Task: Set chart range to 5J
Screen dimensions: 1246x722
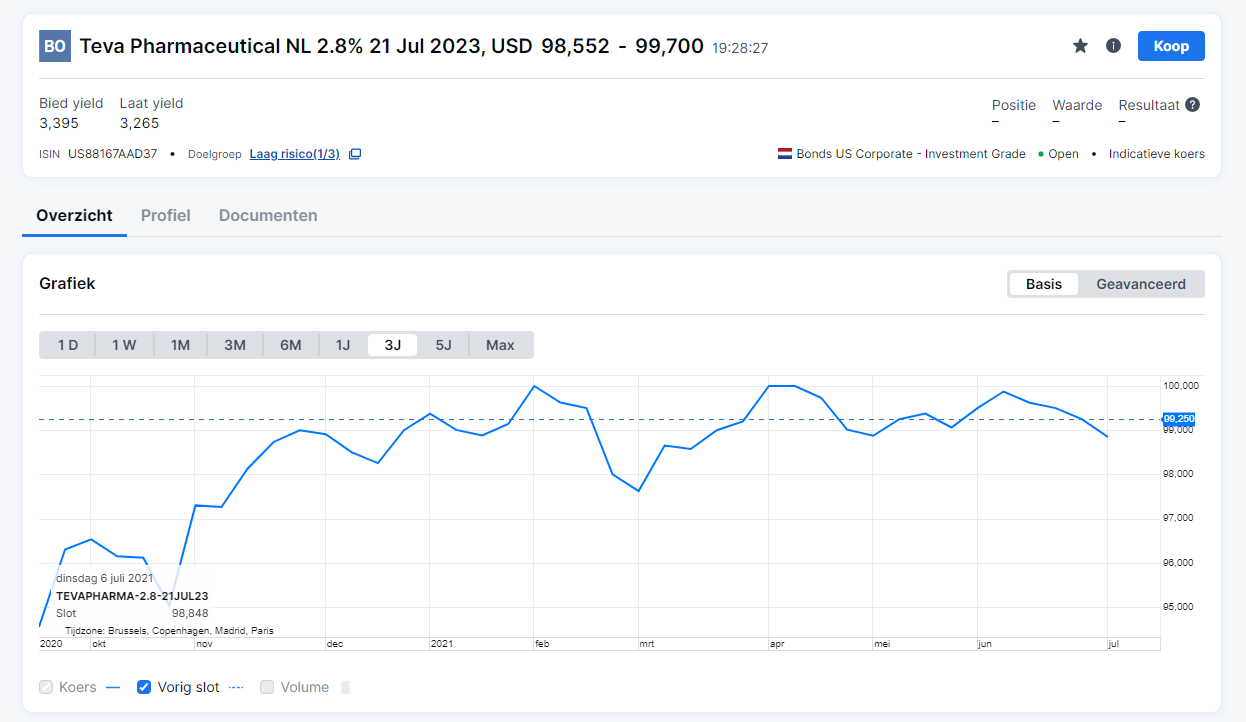Action: coord(444,345)
